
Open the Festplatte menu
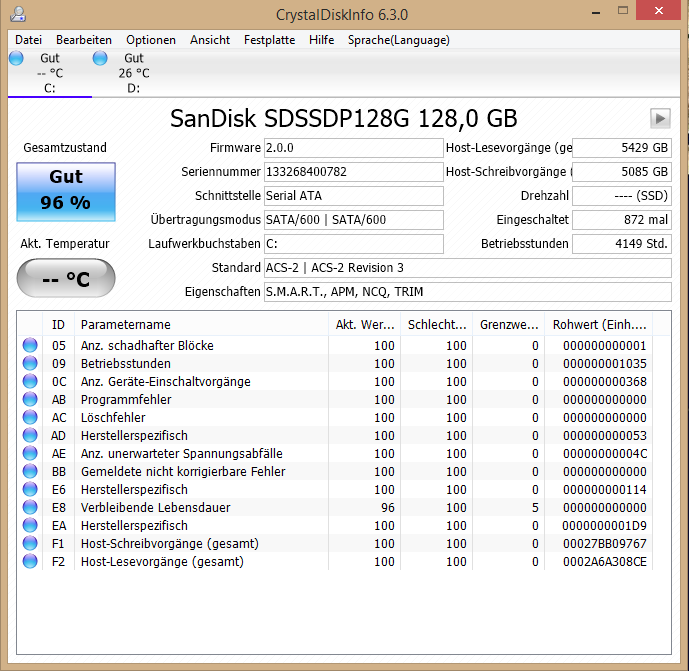[269, 40]
